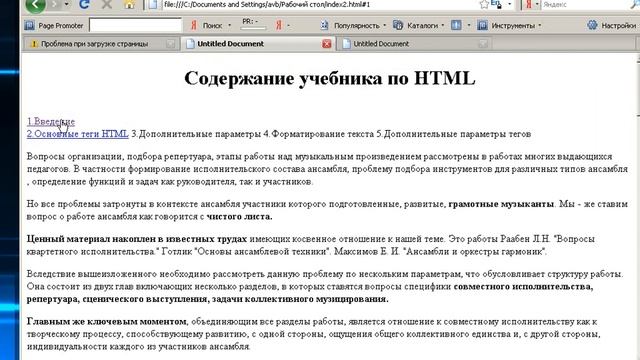Start search with the magnifier icon
This screenshot has width=640, height=360.
(635, 4)
